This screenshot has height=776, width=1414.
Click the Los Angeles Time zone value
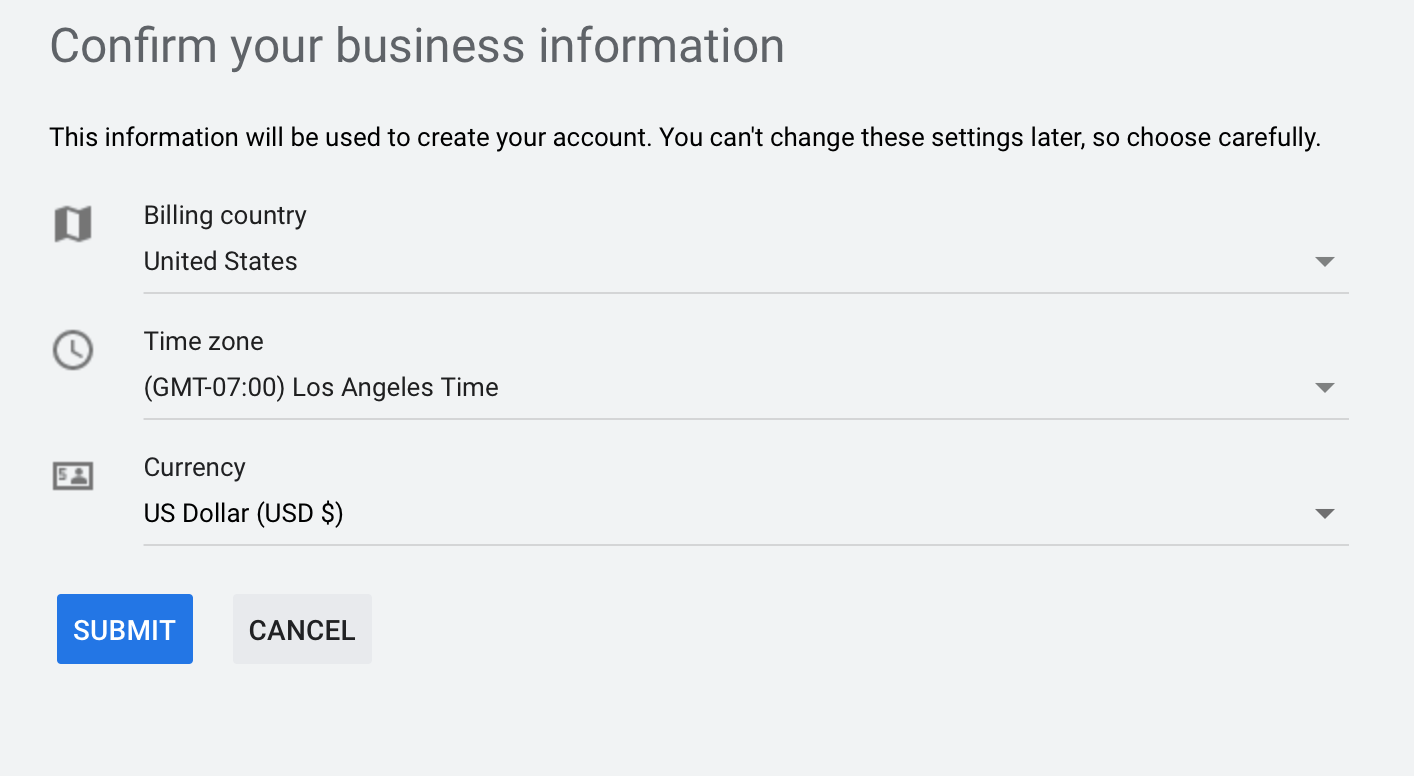pos(322,387)
